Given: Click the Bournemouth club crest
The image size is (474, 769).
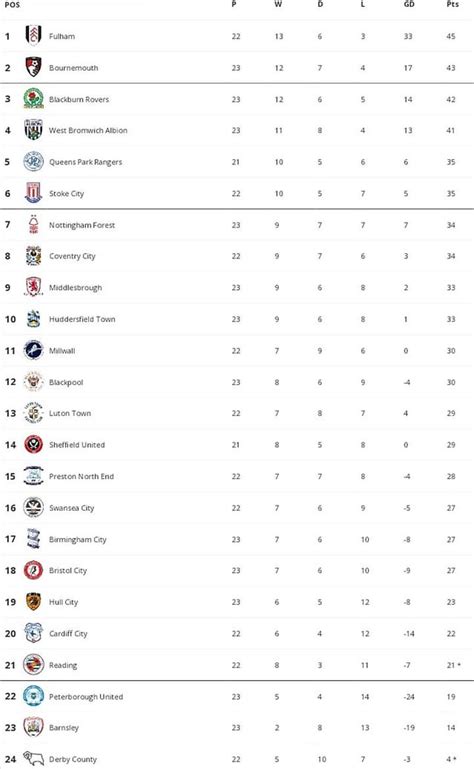Looking at the screenshot, I should [x=33, y=67].
